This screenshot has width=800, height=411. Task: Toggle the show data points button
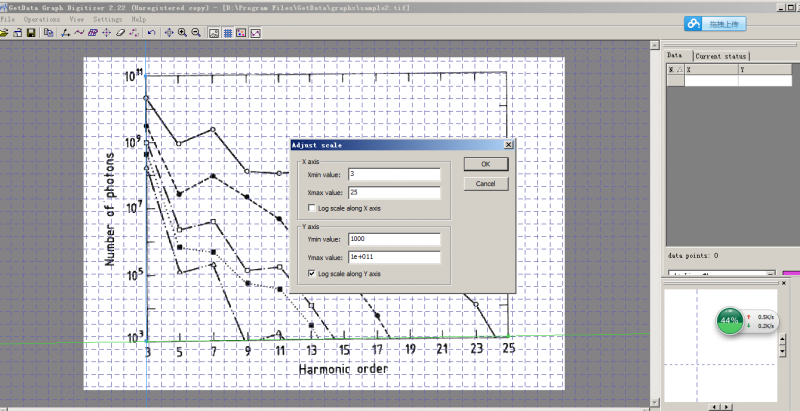241,33
